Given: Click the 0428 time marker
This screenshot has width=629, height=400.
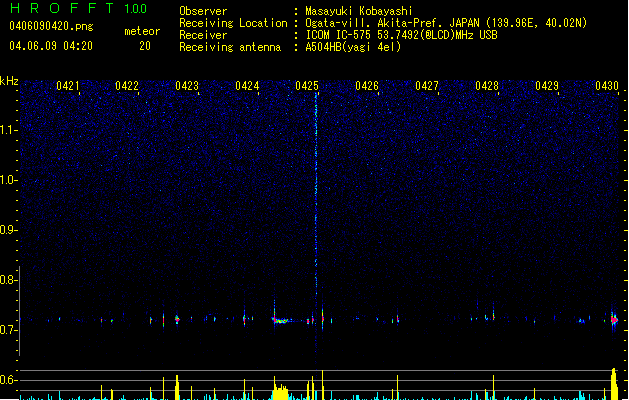Looking at the screenshot, I should (x=487, y=86).
